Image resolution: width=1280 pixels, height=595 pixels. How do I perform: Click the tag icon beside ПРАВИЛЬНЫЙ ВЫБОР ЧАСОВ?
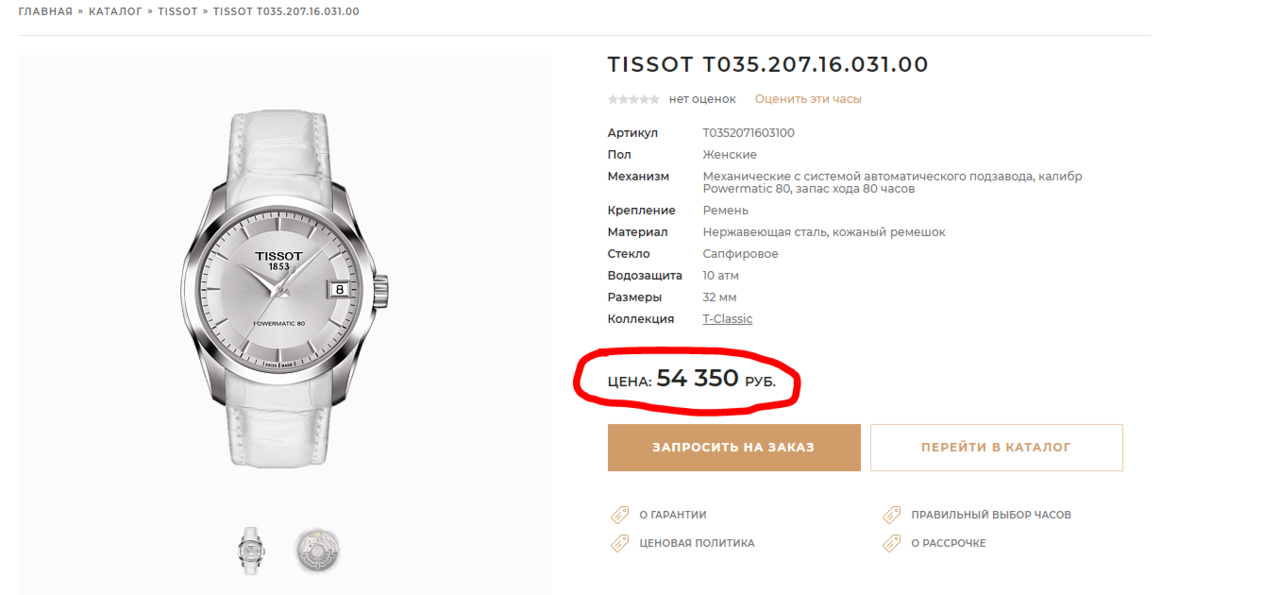tap(892, 515)
